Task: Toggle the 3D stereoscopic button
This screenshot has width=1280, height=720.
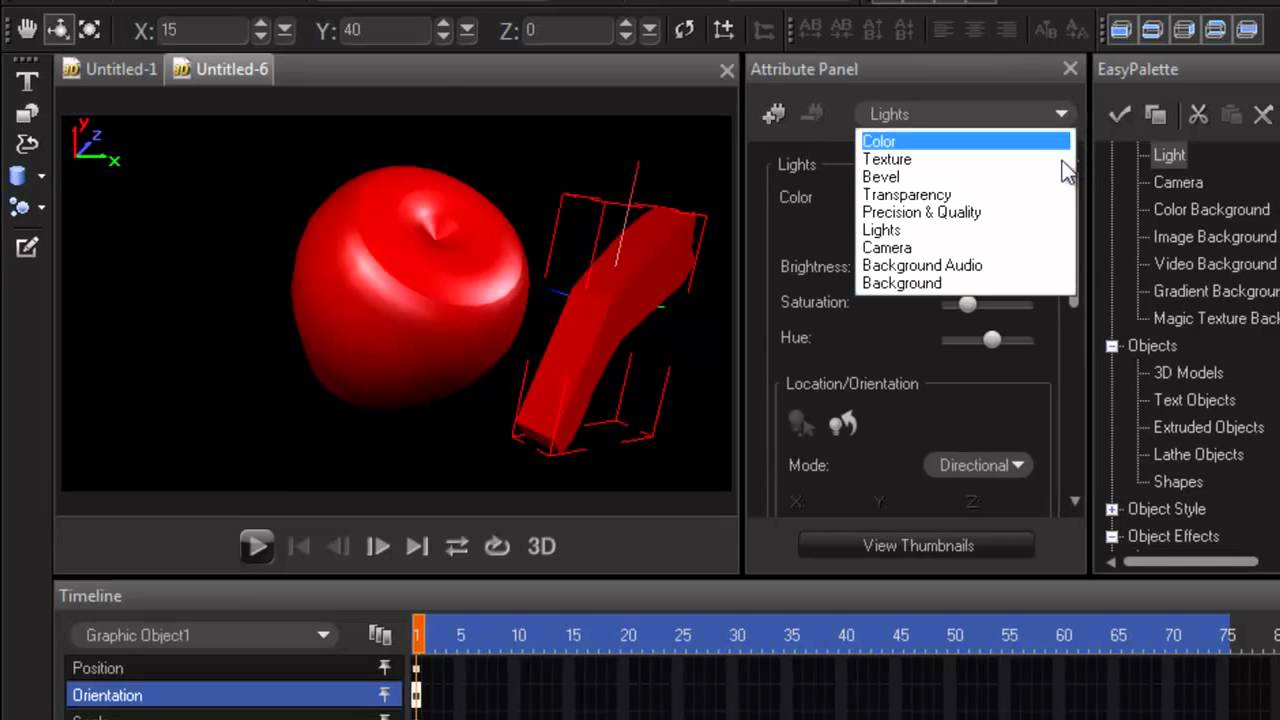Action: [x=541, y=546]
